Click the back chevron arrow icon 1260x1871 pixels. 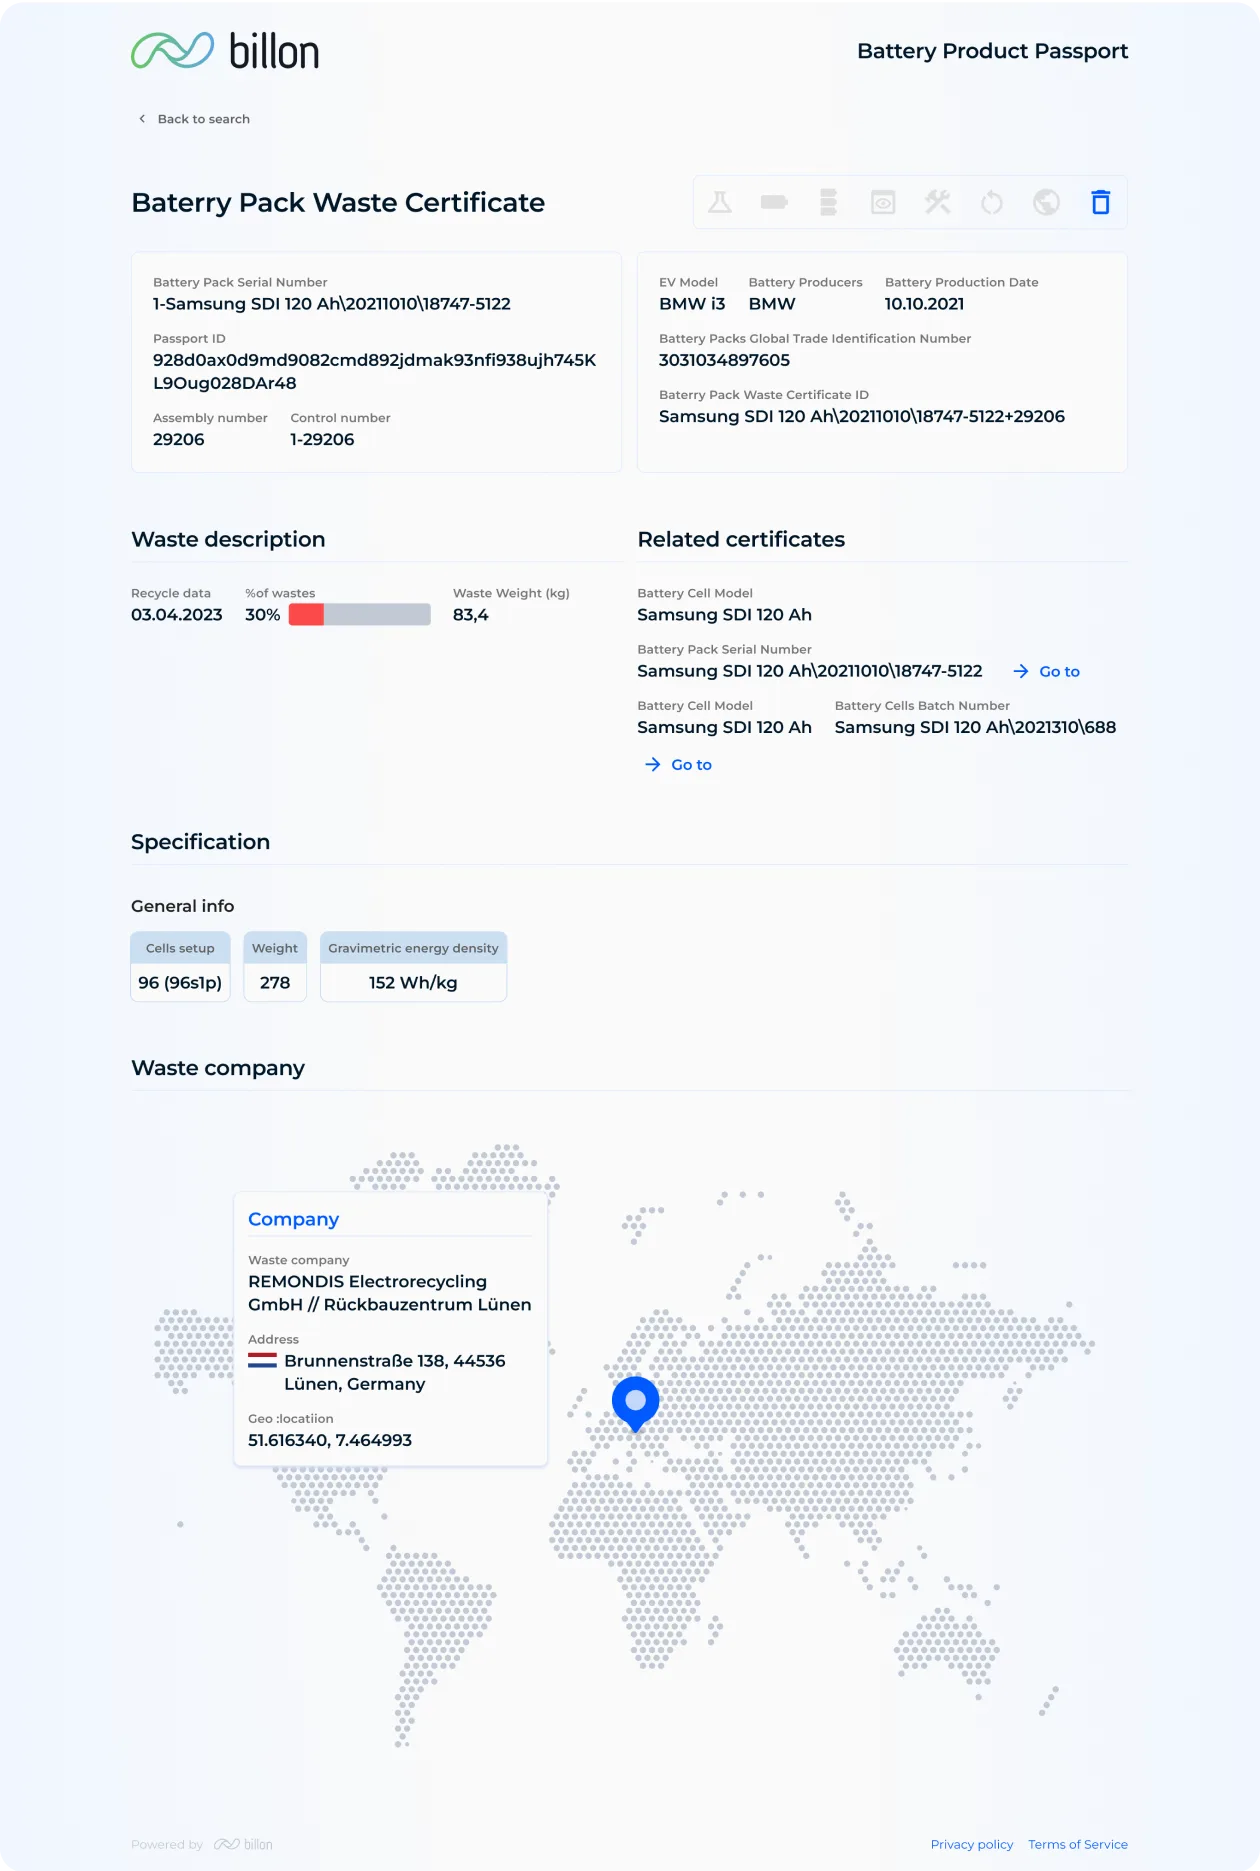[x=142, y=119]
